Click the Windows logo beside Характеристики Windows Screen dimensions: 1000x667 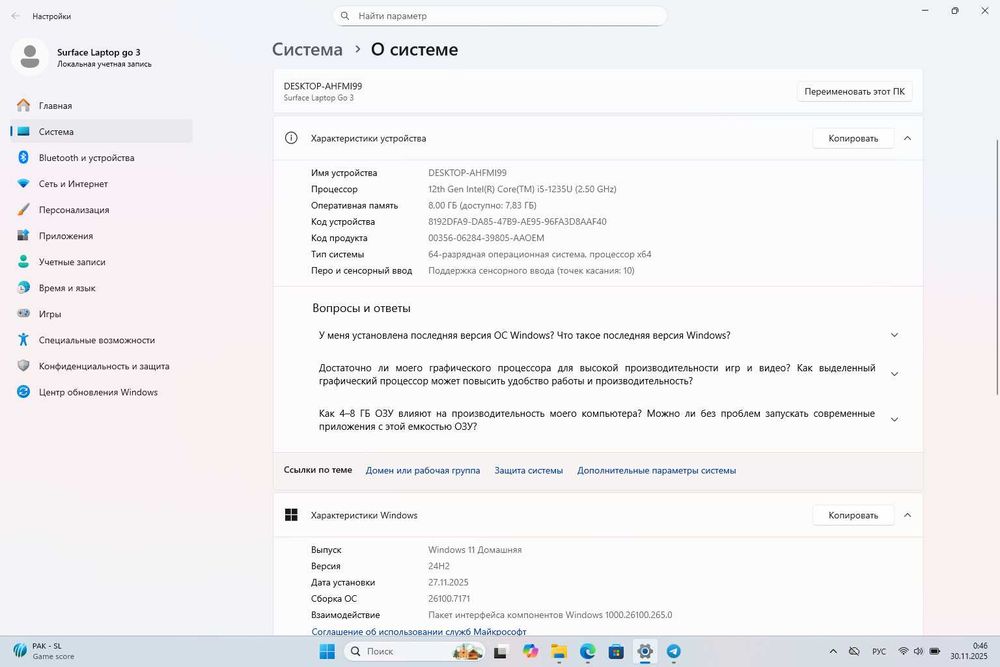click(291, 515)
